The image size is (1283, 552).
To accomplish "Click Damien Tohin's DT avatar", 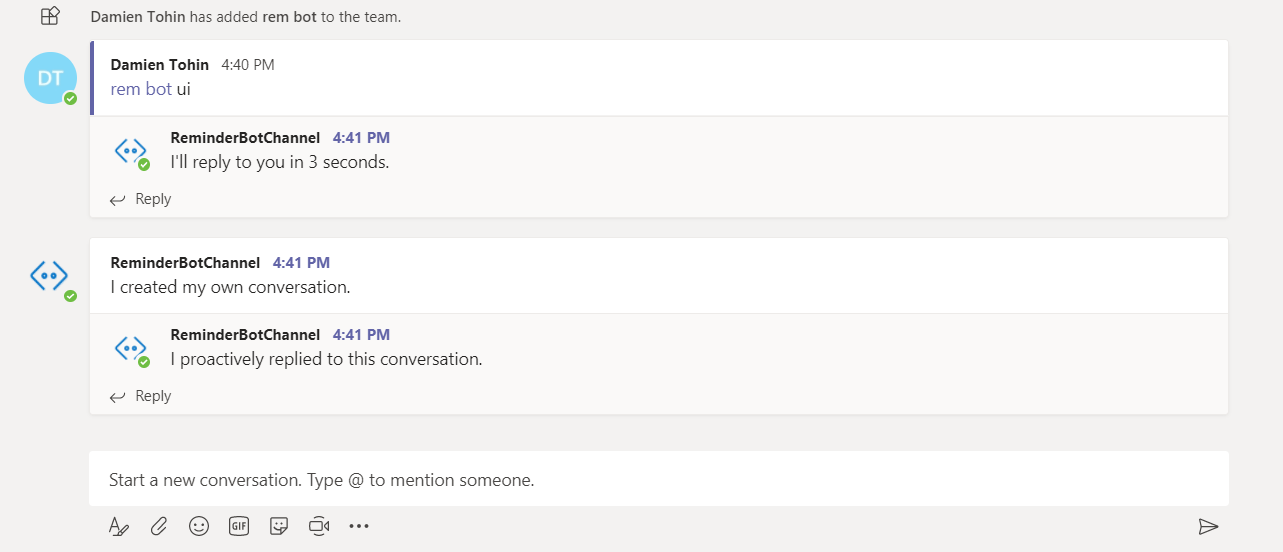I will 50,78.
